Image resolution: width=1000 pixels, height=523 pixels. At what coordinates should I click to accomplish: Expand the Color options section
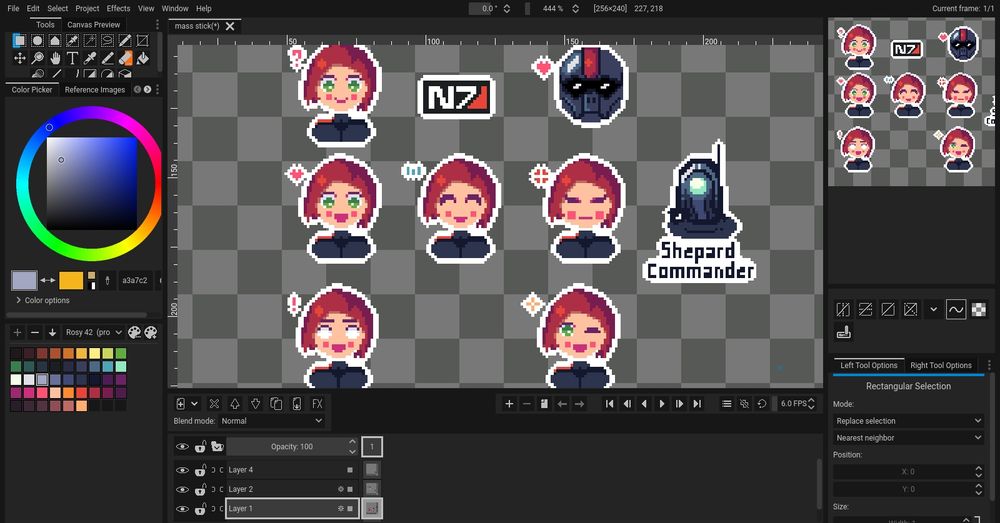pos(42,300)
